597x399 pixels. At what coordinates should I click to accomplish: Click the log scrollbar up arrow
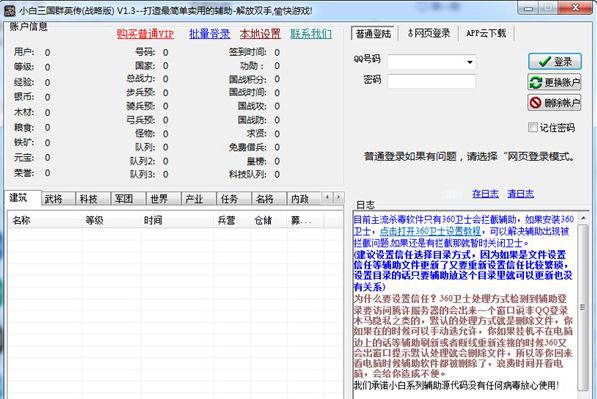pos(583,219)
